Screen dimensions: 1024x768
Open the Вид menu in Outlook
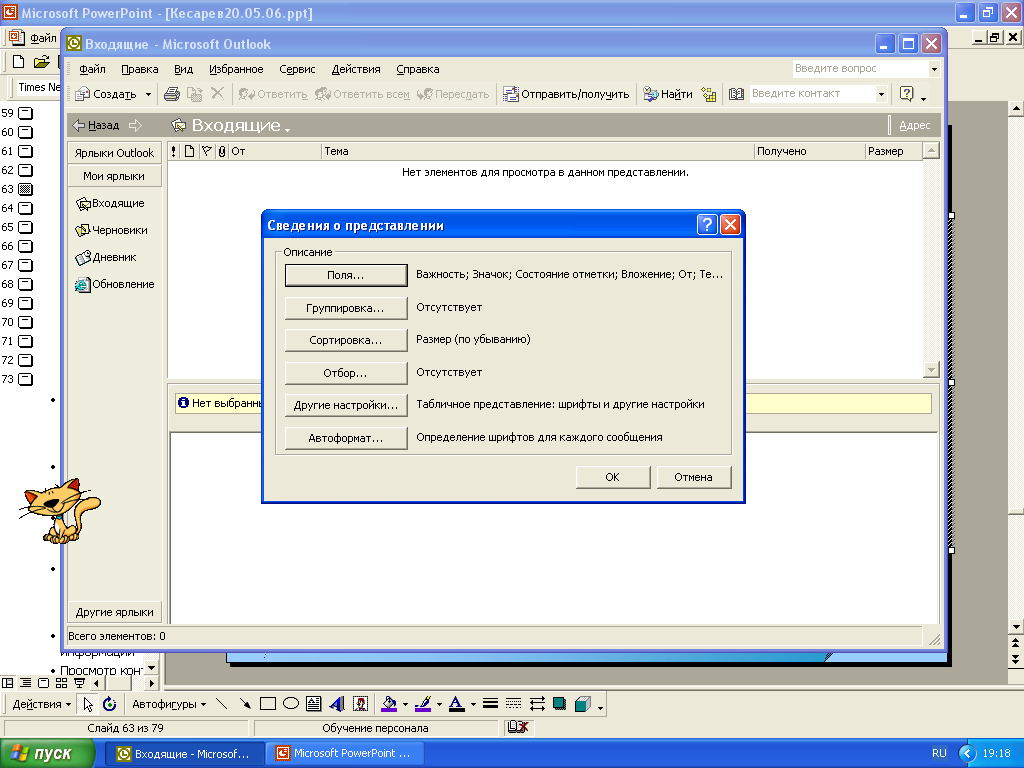tap(184, 69)
